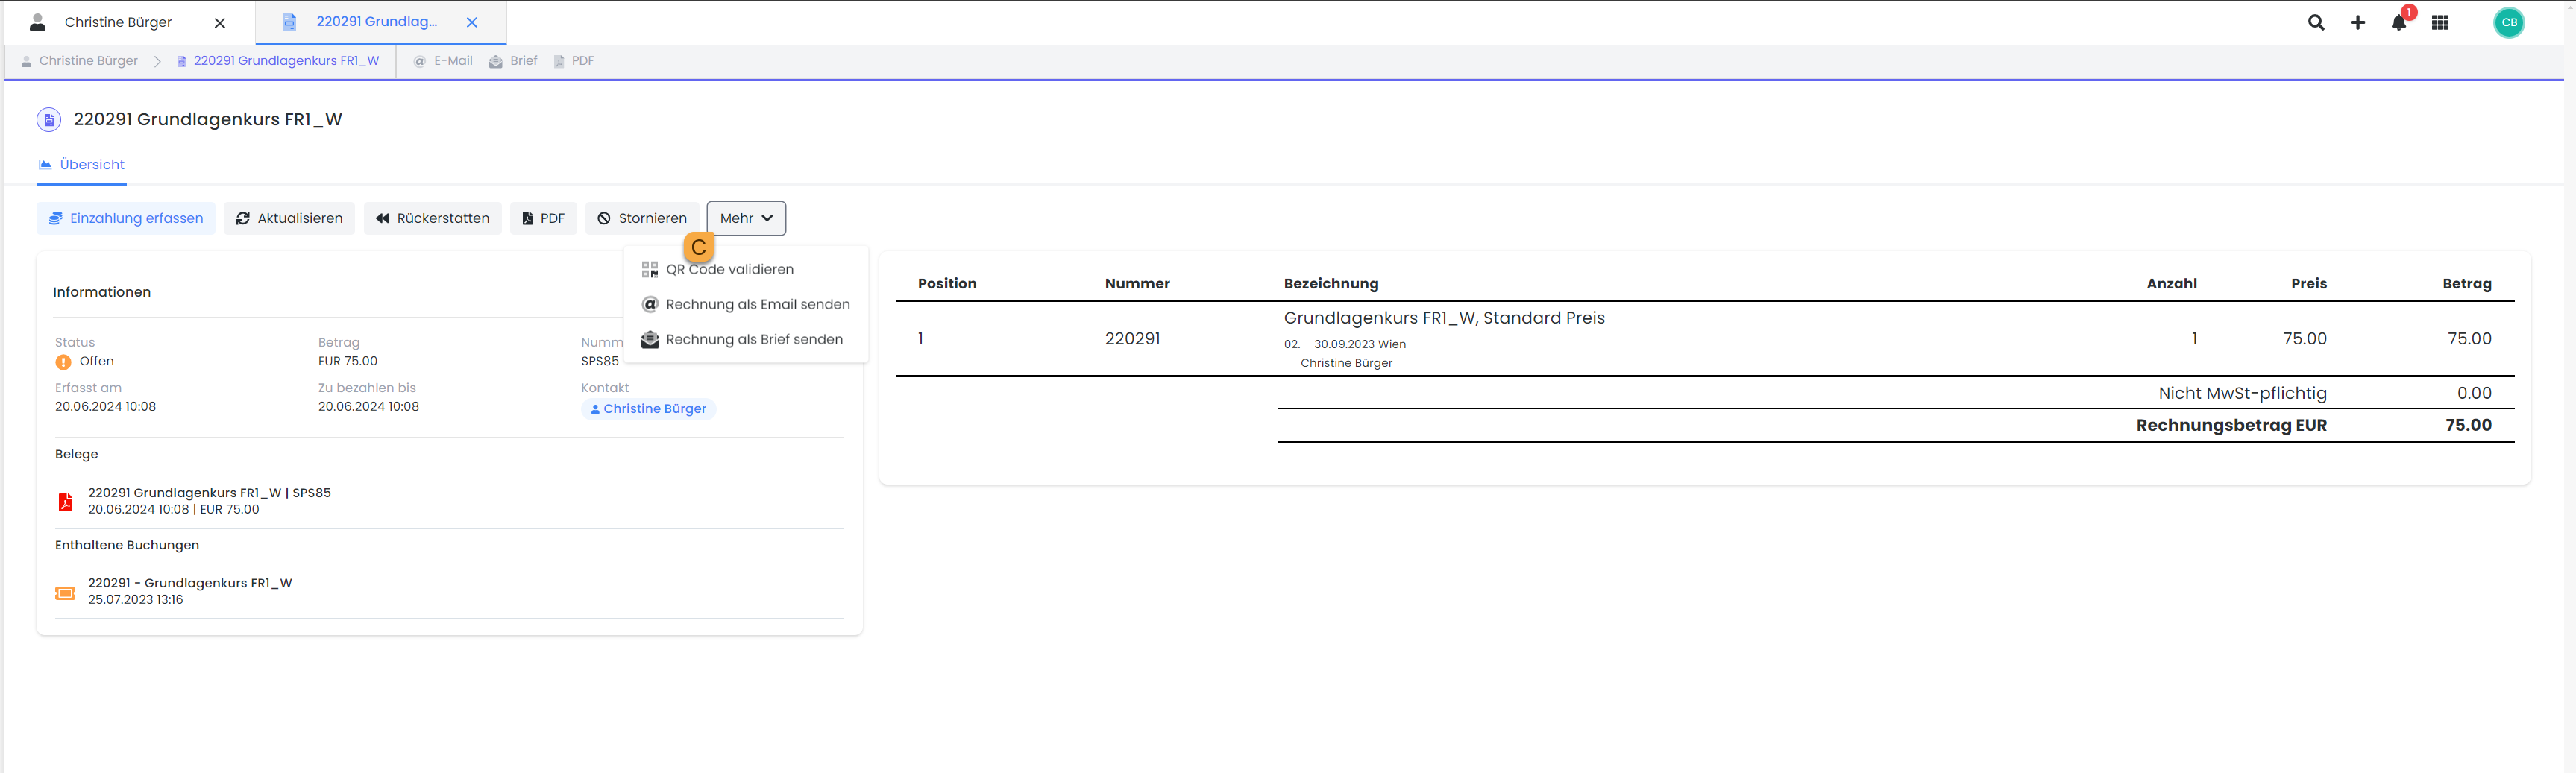Expand the Mehr dropdown
The height and width of the screenshot is (773, 2576).
point(746,218)
